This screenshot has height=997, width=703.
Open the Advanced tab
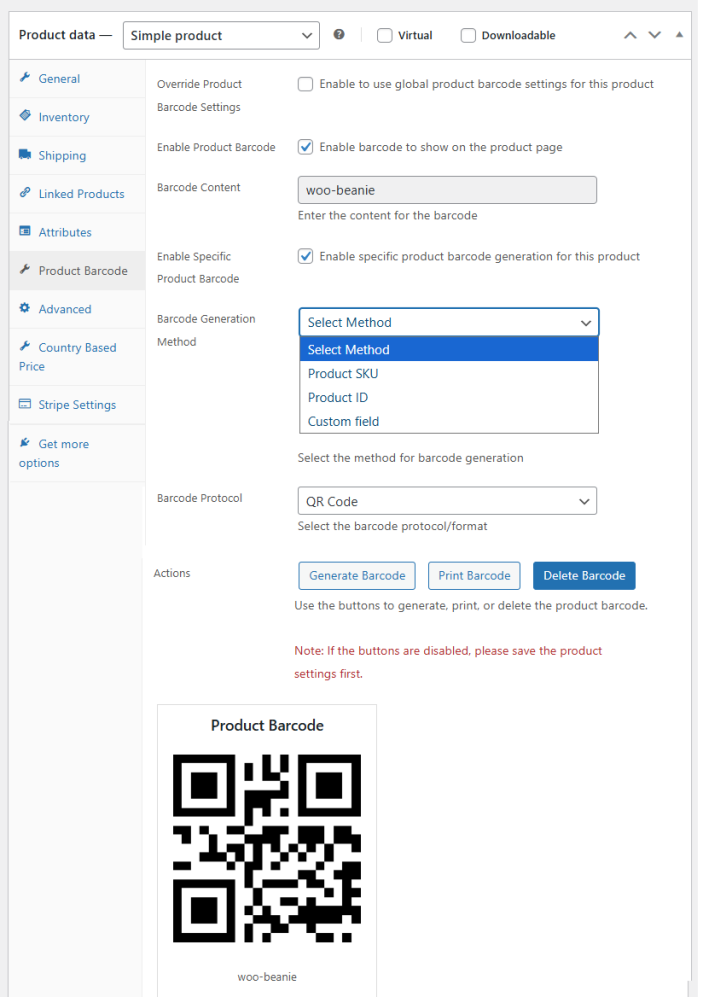point(78,309)
